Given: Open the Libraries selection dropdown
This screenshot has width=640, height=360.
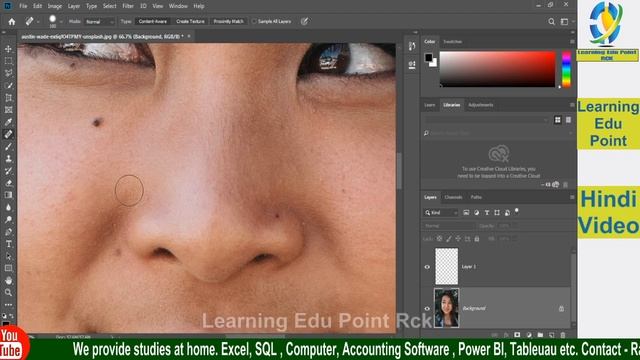Looking at the screenshot, I should point(486,120).
